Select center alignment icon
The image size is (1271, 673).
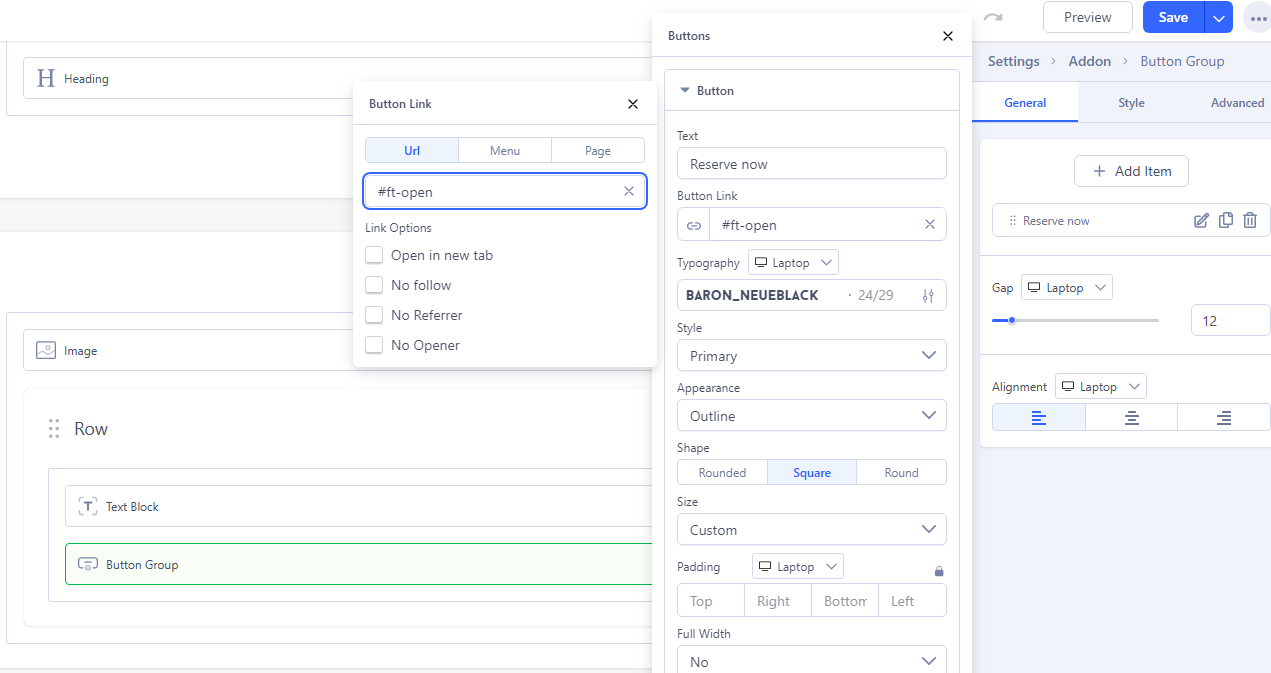tap(1131, 418)
